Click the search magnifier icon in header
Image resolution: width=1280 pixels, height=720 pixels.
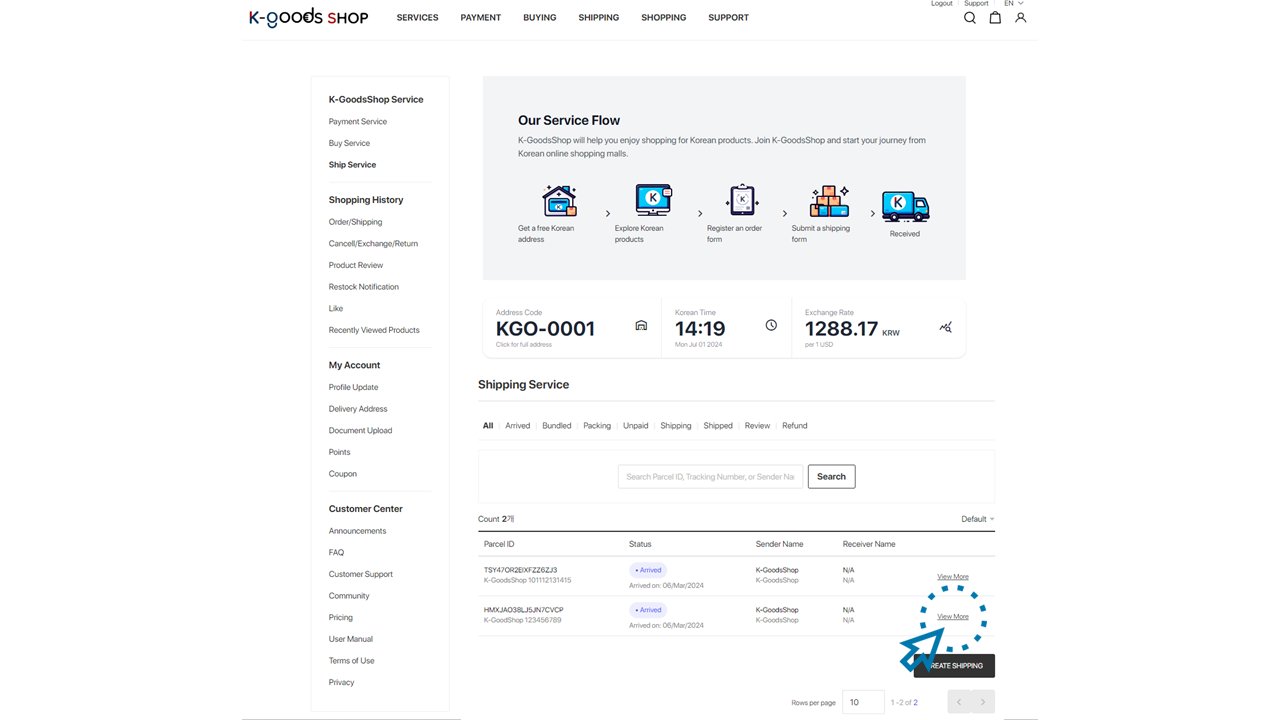click(969, 18)
